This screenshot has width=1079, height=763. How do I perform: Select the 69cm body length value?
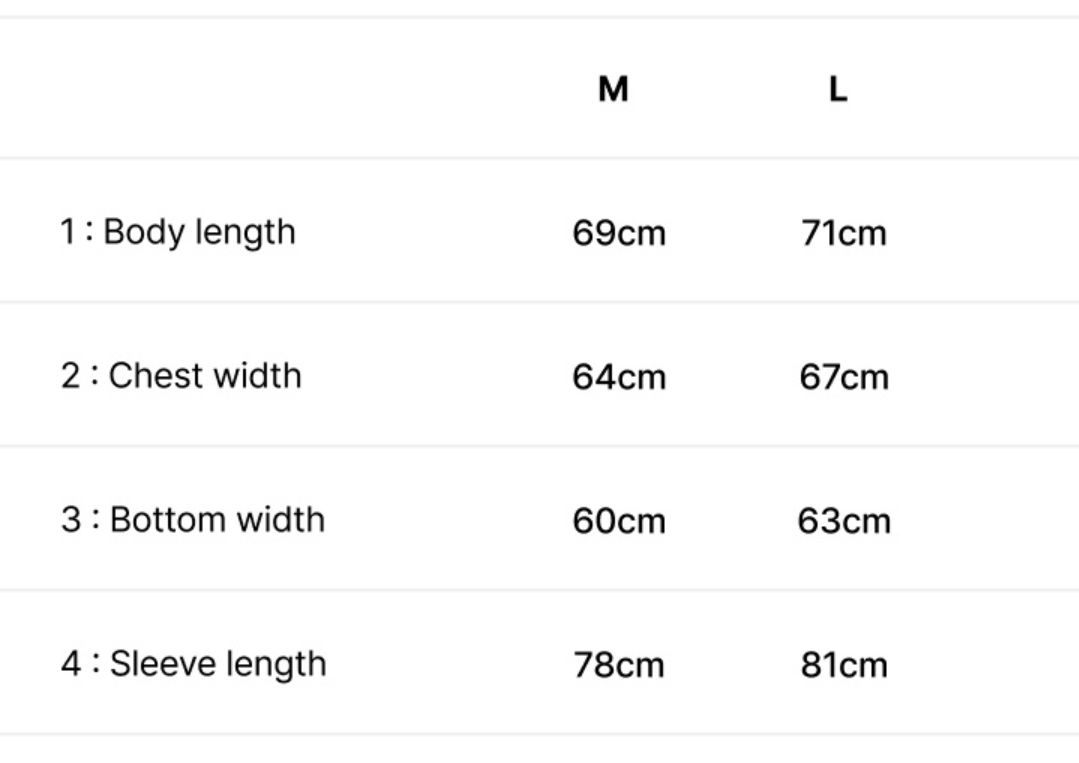tap(619, 233)
